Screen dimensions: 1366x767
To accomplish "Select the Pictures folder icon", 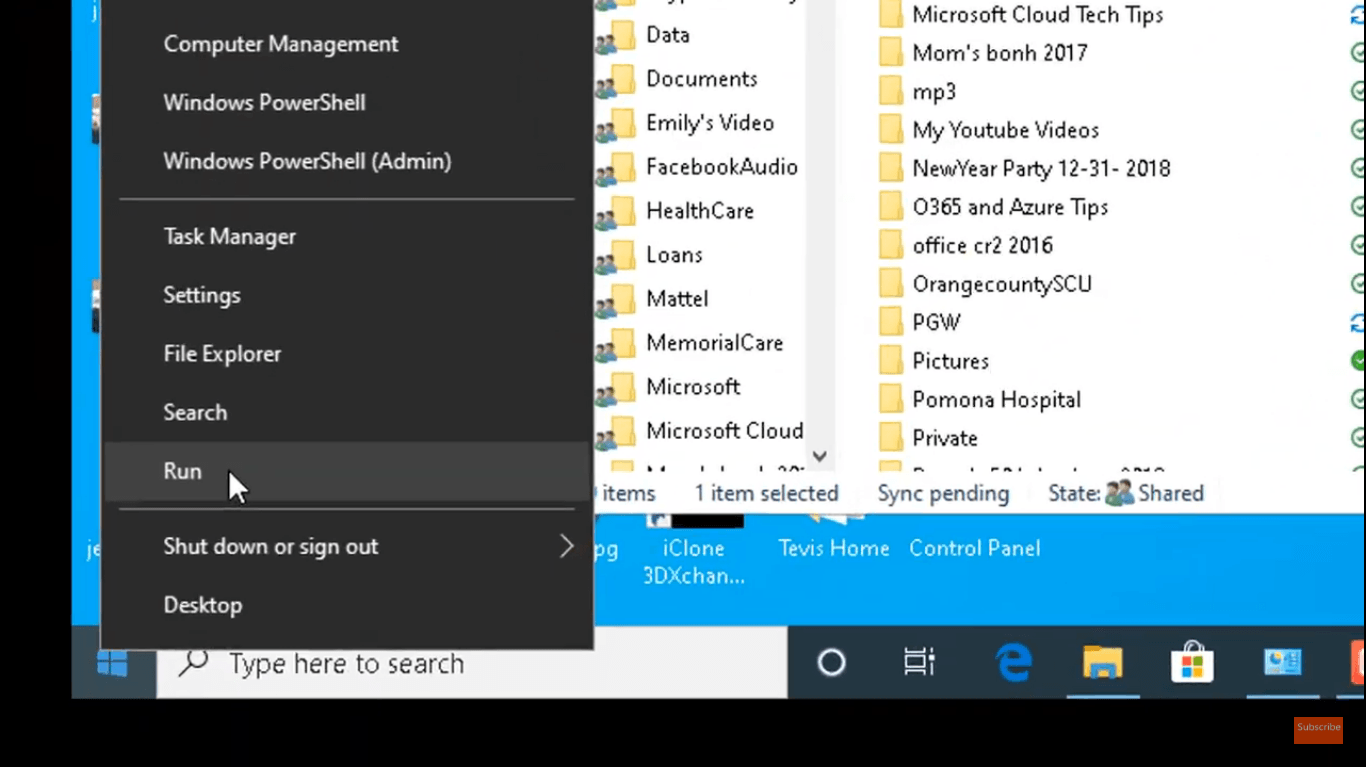I will (x=891, y=361).
